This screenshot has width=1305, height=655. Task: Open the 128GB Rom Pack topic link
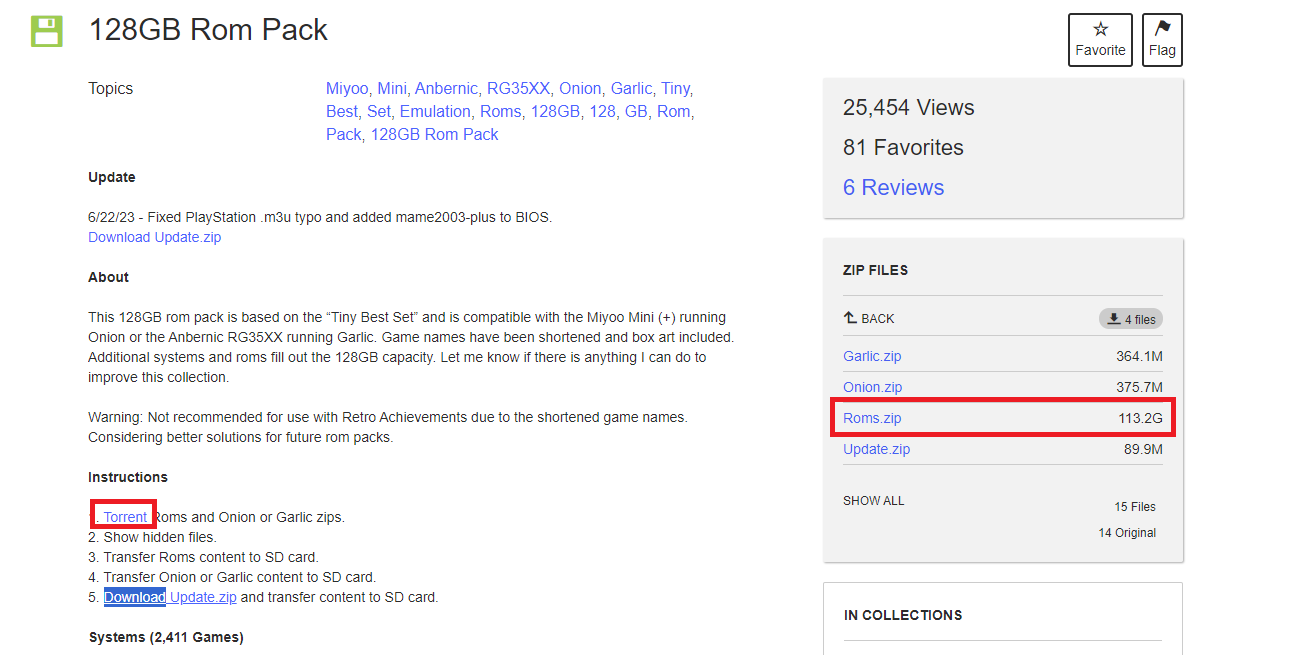(435, 134)
